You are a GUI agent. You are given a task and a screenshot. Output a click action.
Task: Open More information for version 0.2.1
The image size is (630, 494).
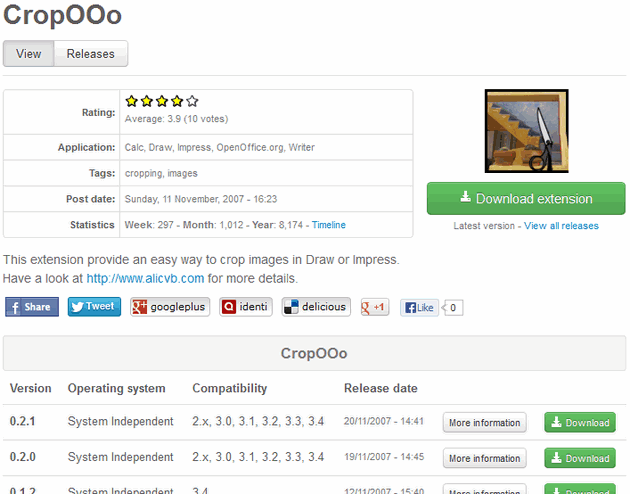pyautogui.click(x=485, y=423)
